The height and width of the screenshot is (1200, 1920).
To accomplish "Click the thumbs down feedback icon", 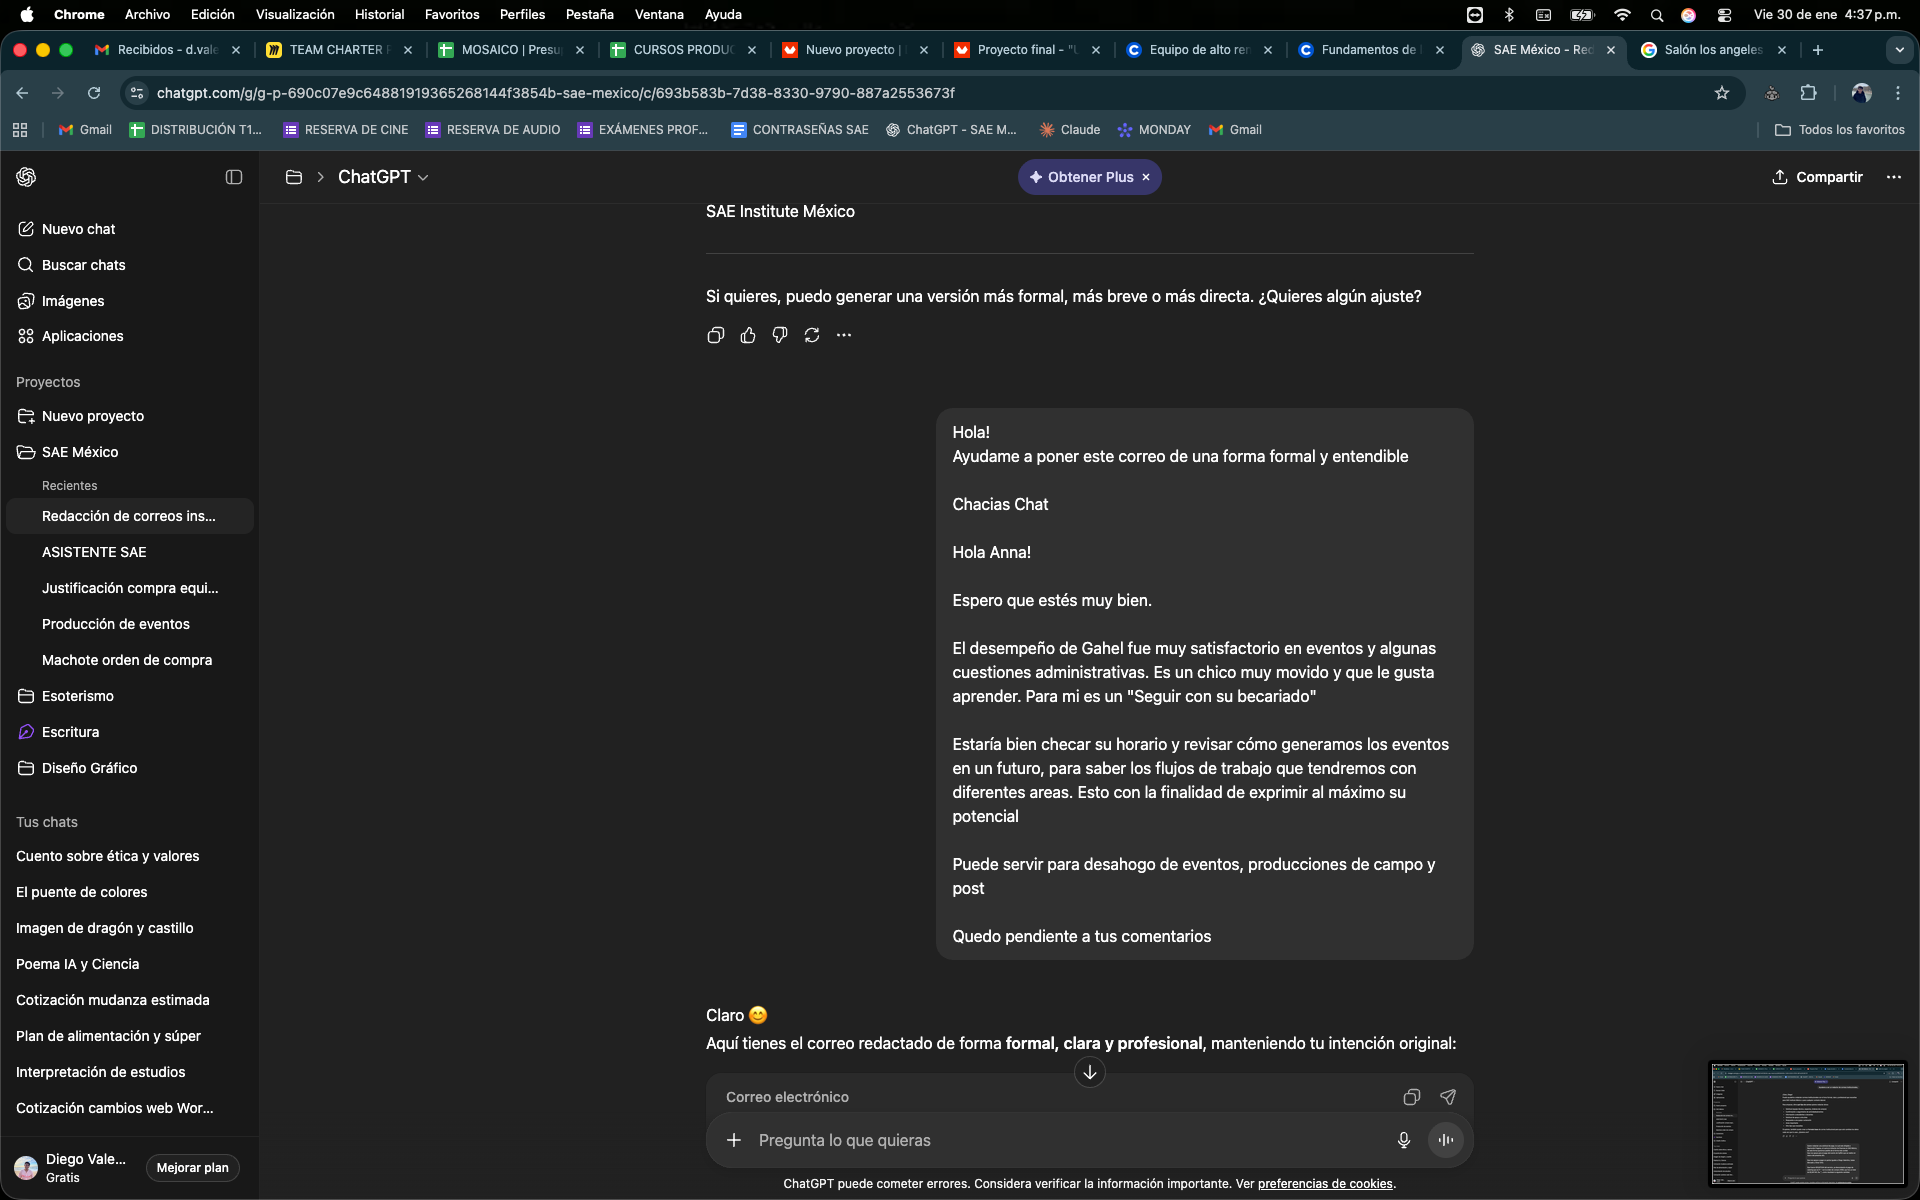I will pyautogui.click(x=780, y=335).
